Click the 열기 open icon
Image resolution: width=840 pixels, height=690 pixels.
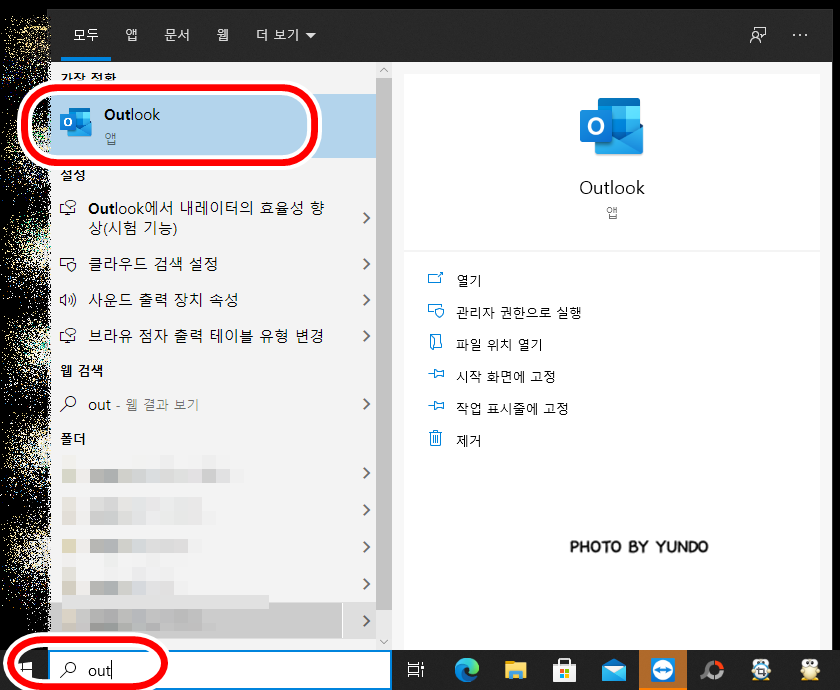[436, 278]
